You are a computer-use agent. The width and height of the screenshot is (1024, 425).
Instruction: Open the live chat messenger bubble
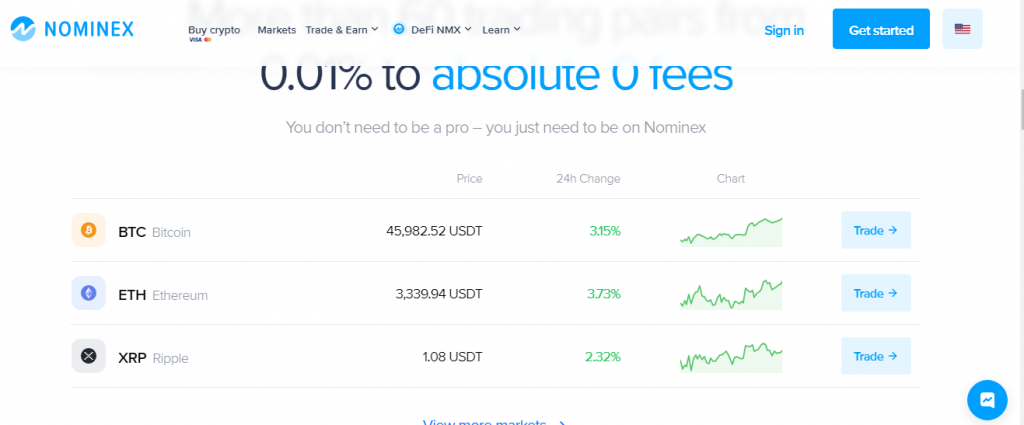click(987, 400)
